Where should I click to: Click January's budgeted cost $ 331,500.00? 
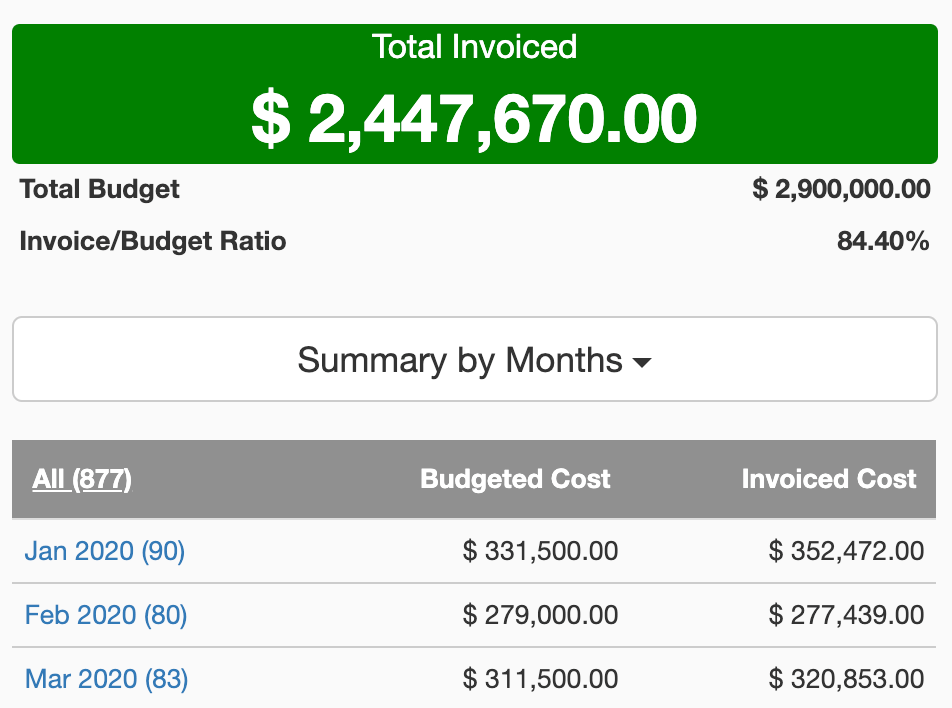click(x=540, y=551)
